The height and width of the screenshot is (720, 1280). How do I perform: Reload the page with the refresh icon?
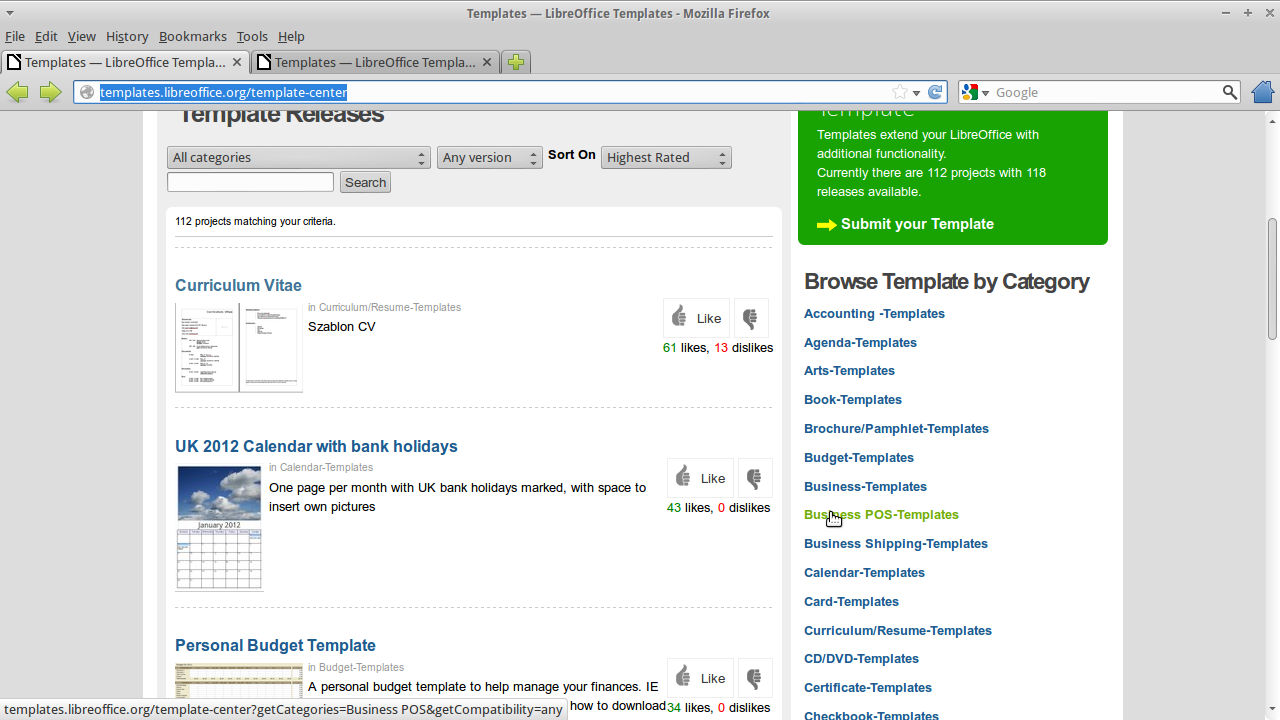[935, 92]
